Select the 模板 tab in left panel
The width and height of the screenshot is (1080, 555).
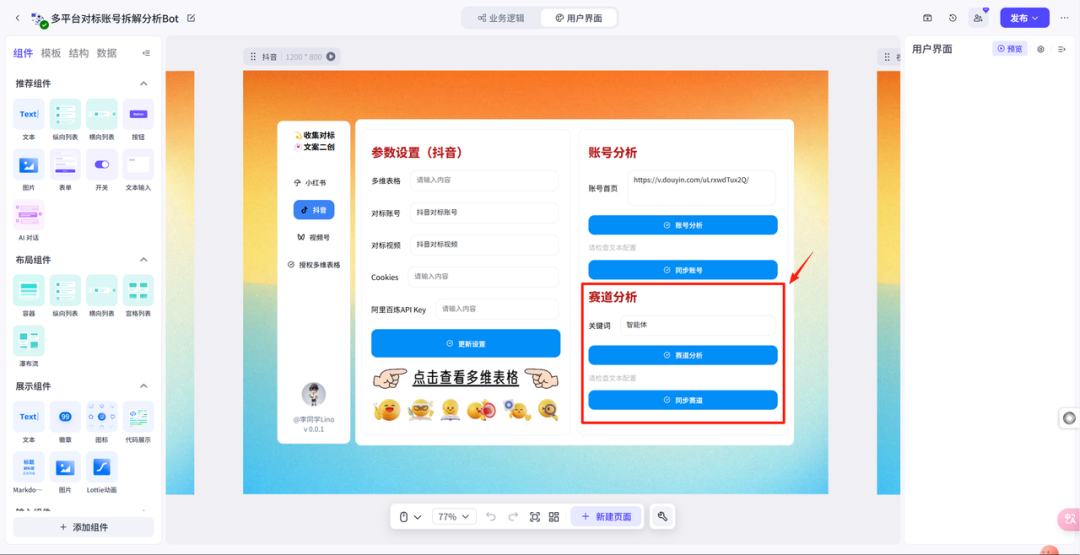(51, 53)
